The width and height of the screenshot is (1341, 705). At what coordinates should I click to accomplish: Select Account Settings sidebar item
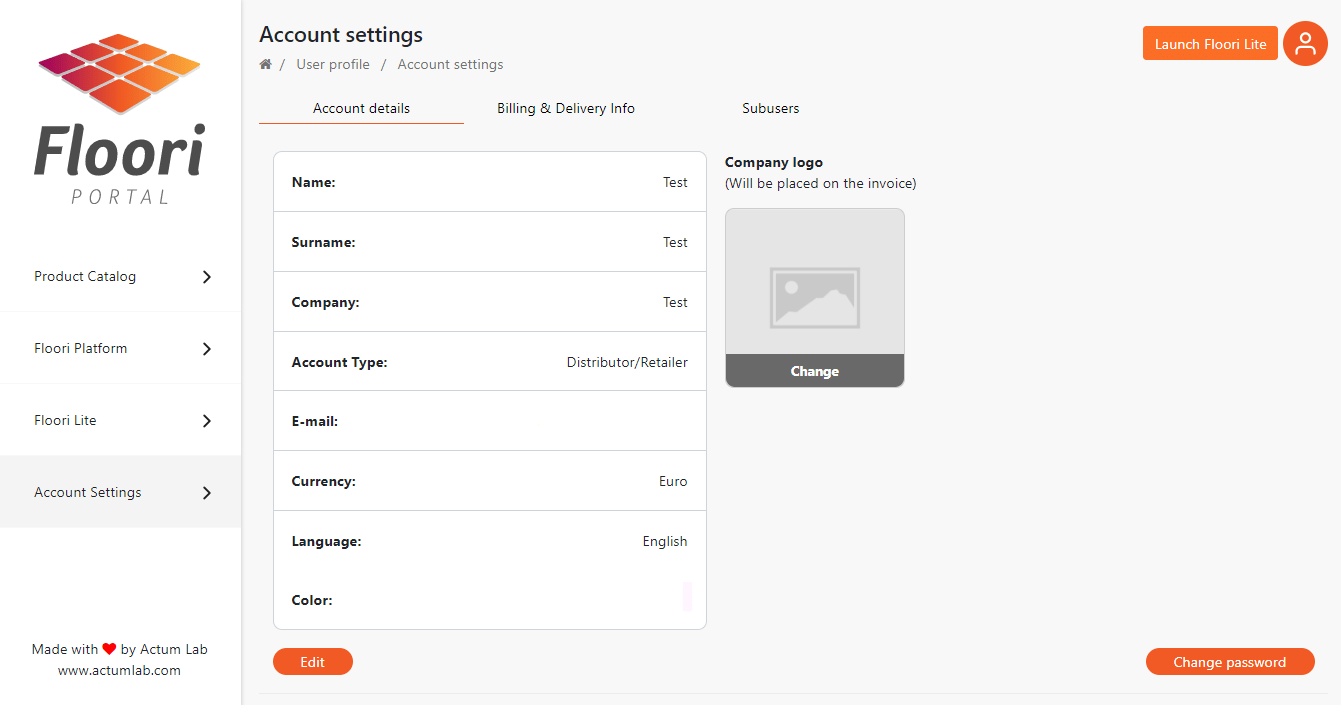click(x=120, y=492)
